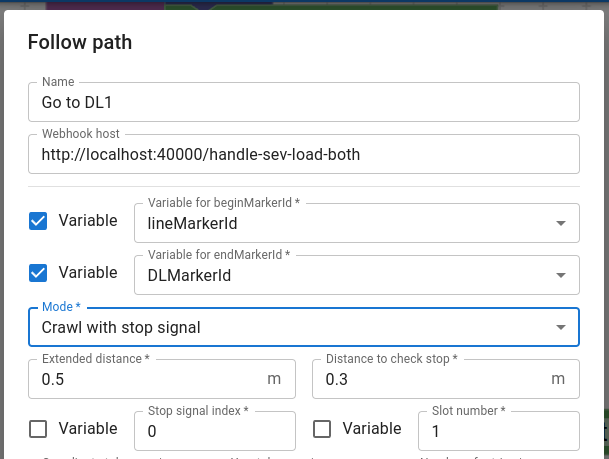Uncheck the Variable checkbox for beginMarkerId
The width and height of the screenshot is (609, 459).
point(38,221)
